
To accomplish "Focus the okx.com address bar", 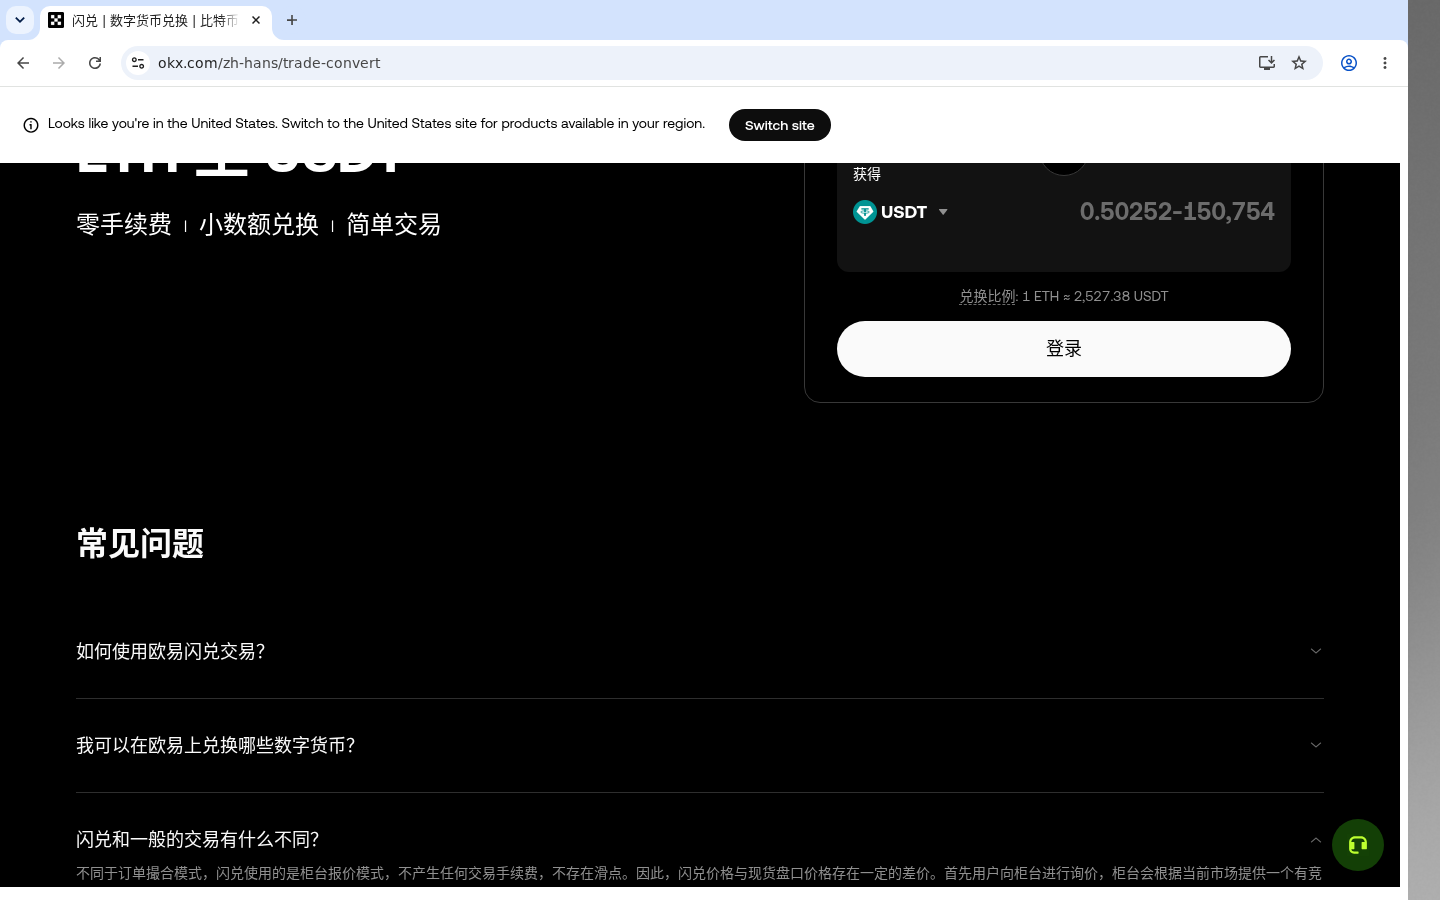I will pyautogui.click(x=700, y=63).
